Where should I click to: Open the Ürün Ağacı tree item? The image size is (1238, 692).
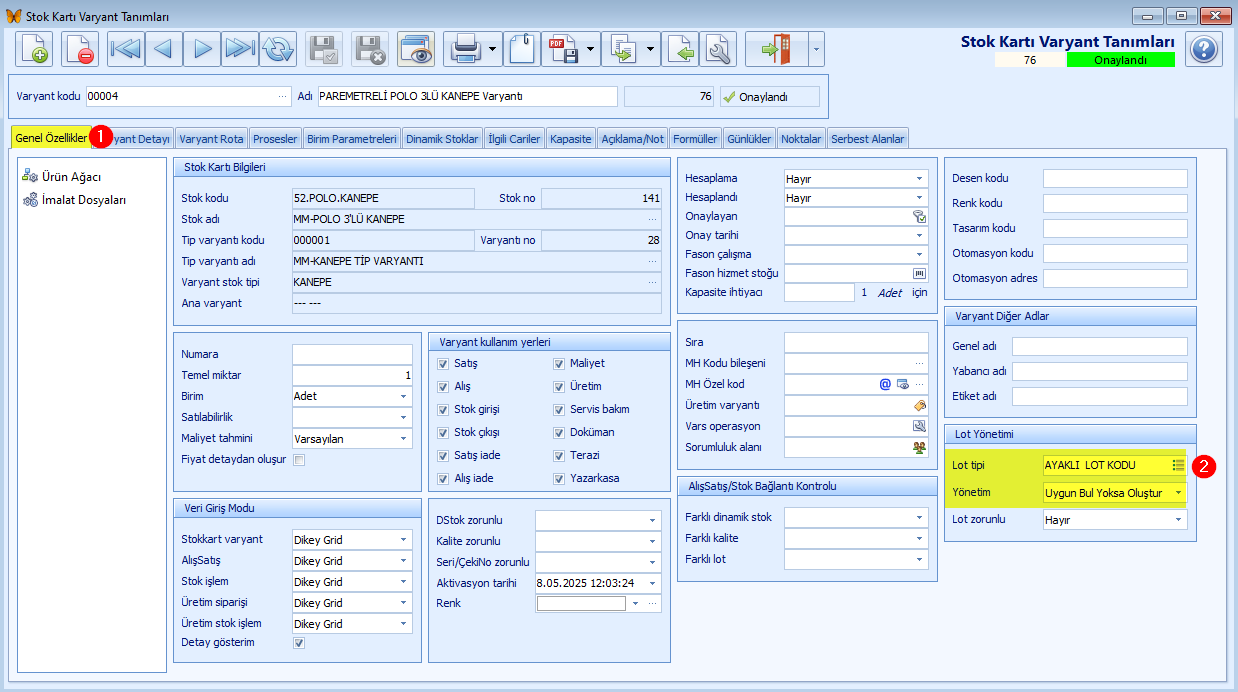[70, 177]
